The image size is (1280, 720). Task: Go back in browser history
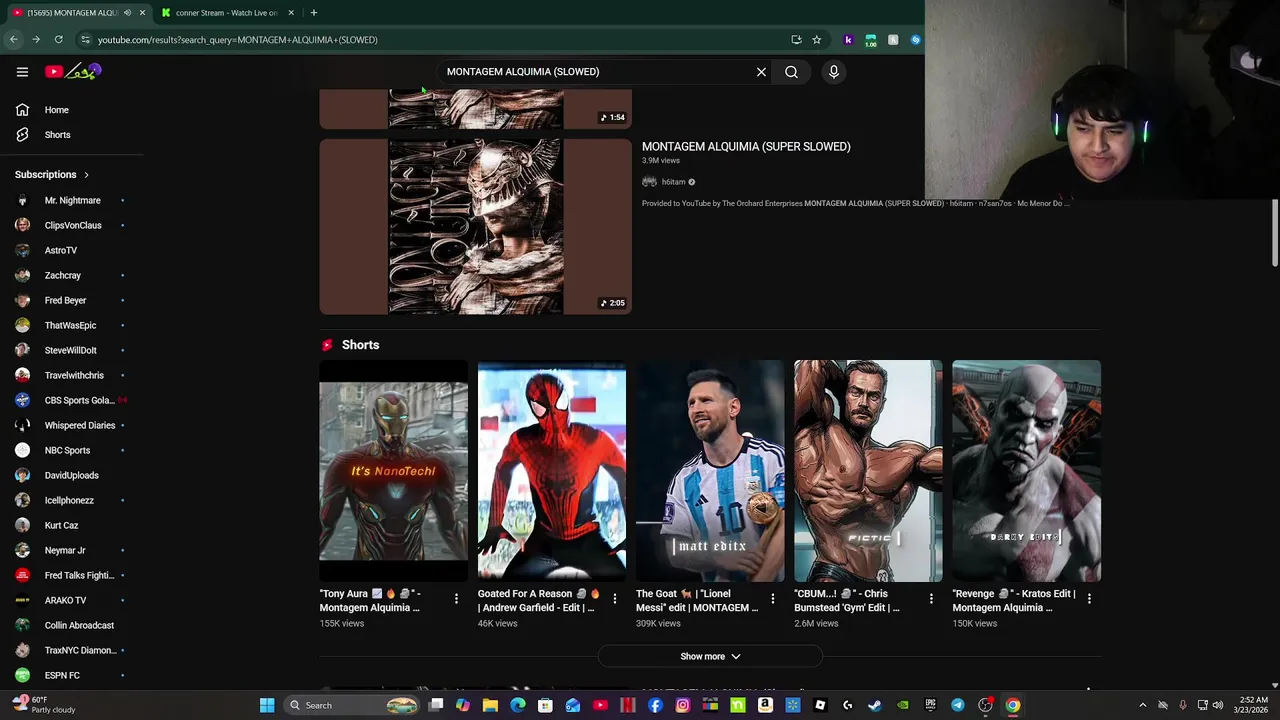click(x=13, y=40)
